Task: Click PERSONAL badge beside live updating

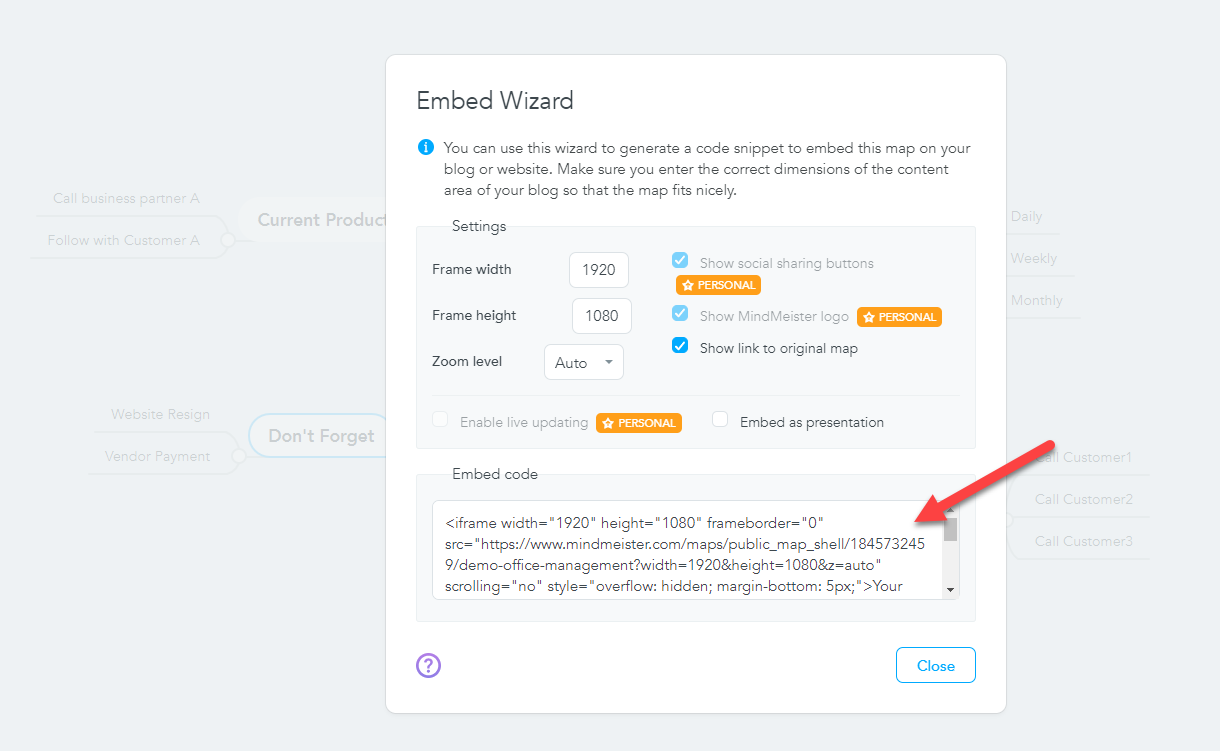Action: [x=639, y=423]
